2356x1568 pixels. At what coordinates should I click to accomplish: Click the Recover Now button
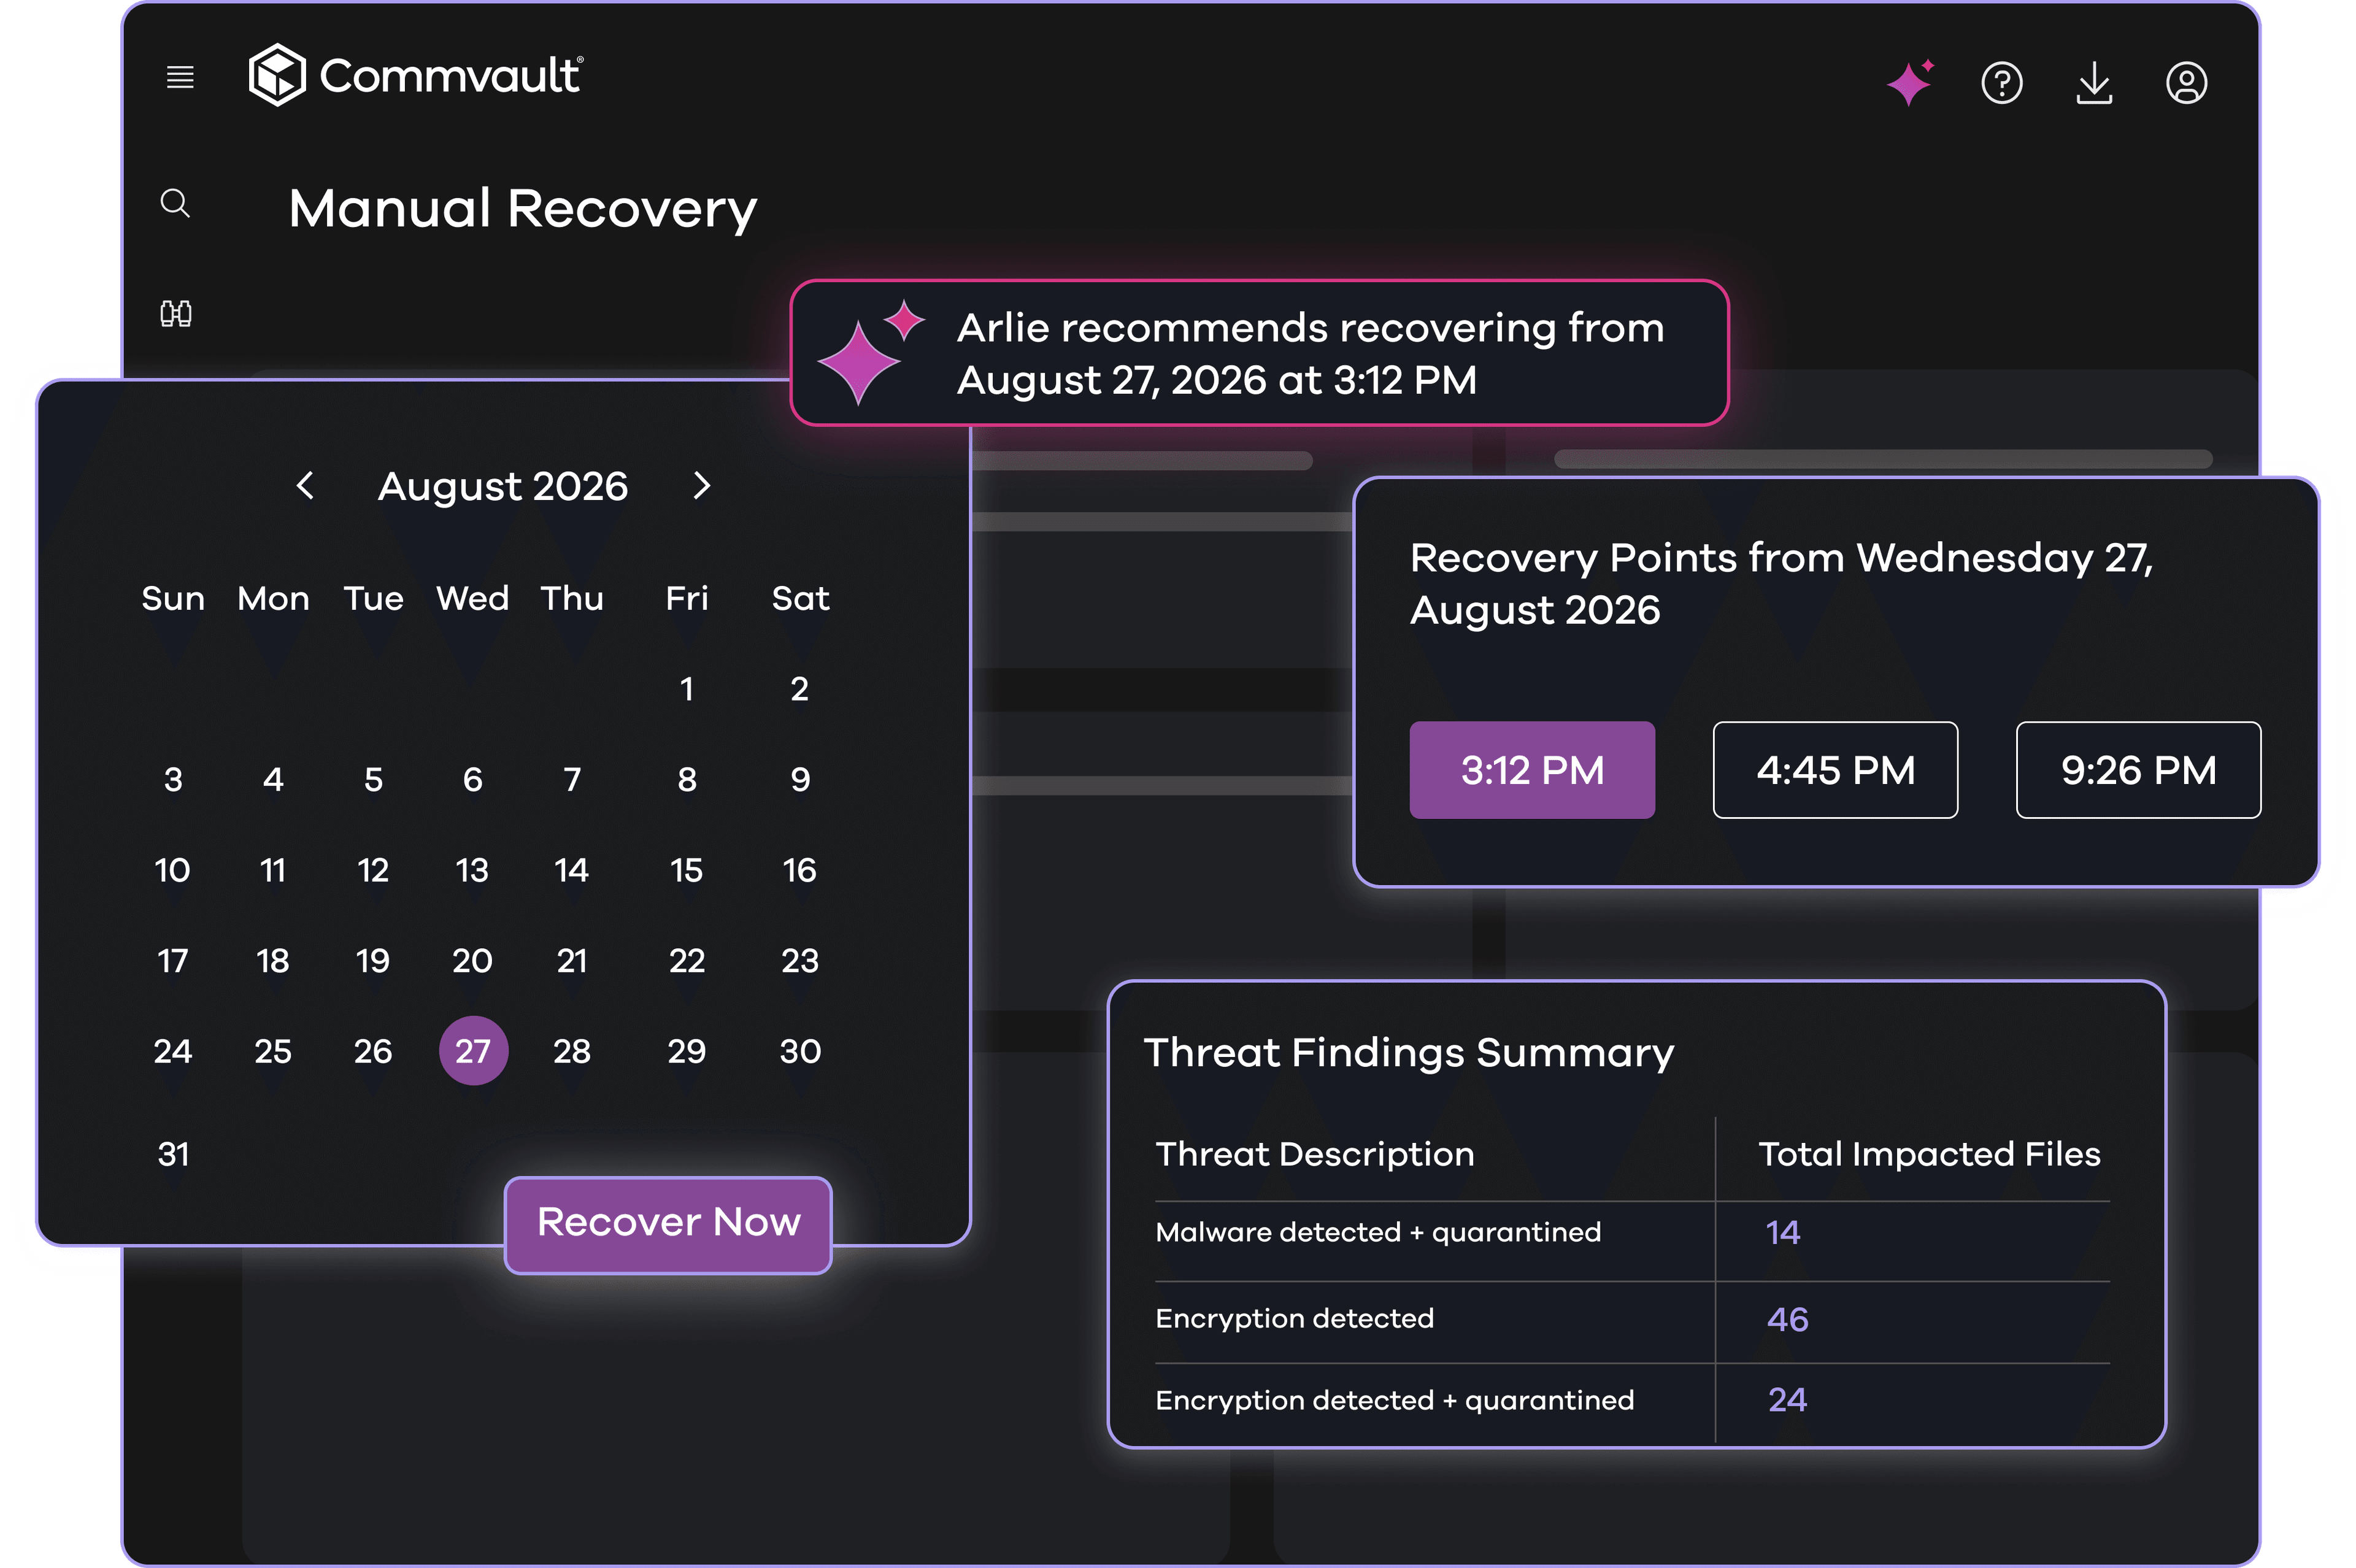click(x=668, y=1224)
